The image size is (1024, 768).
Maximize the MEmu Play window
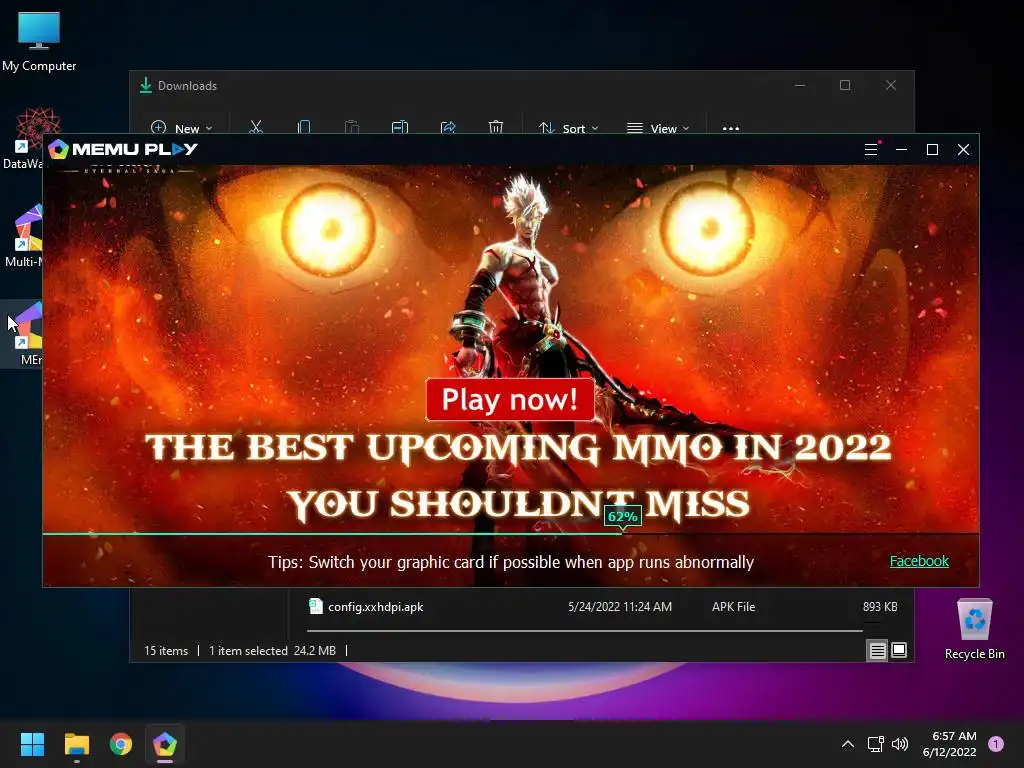[933, 150]
